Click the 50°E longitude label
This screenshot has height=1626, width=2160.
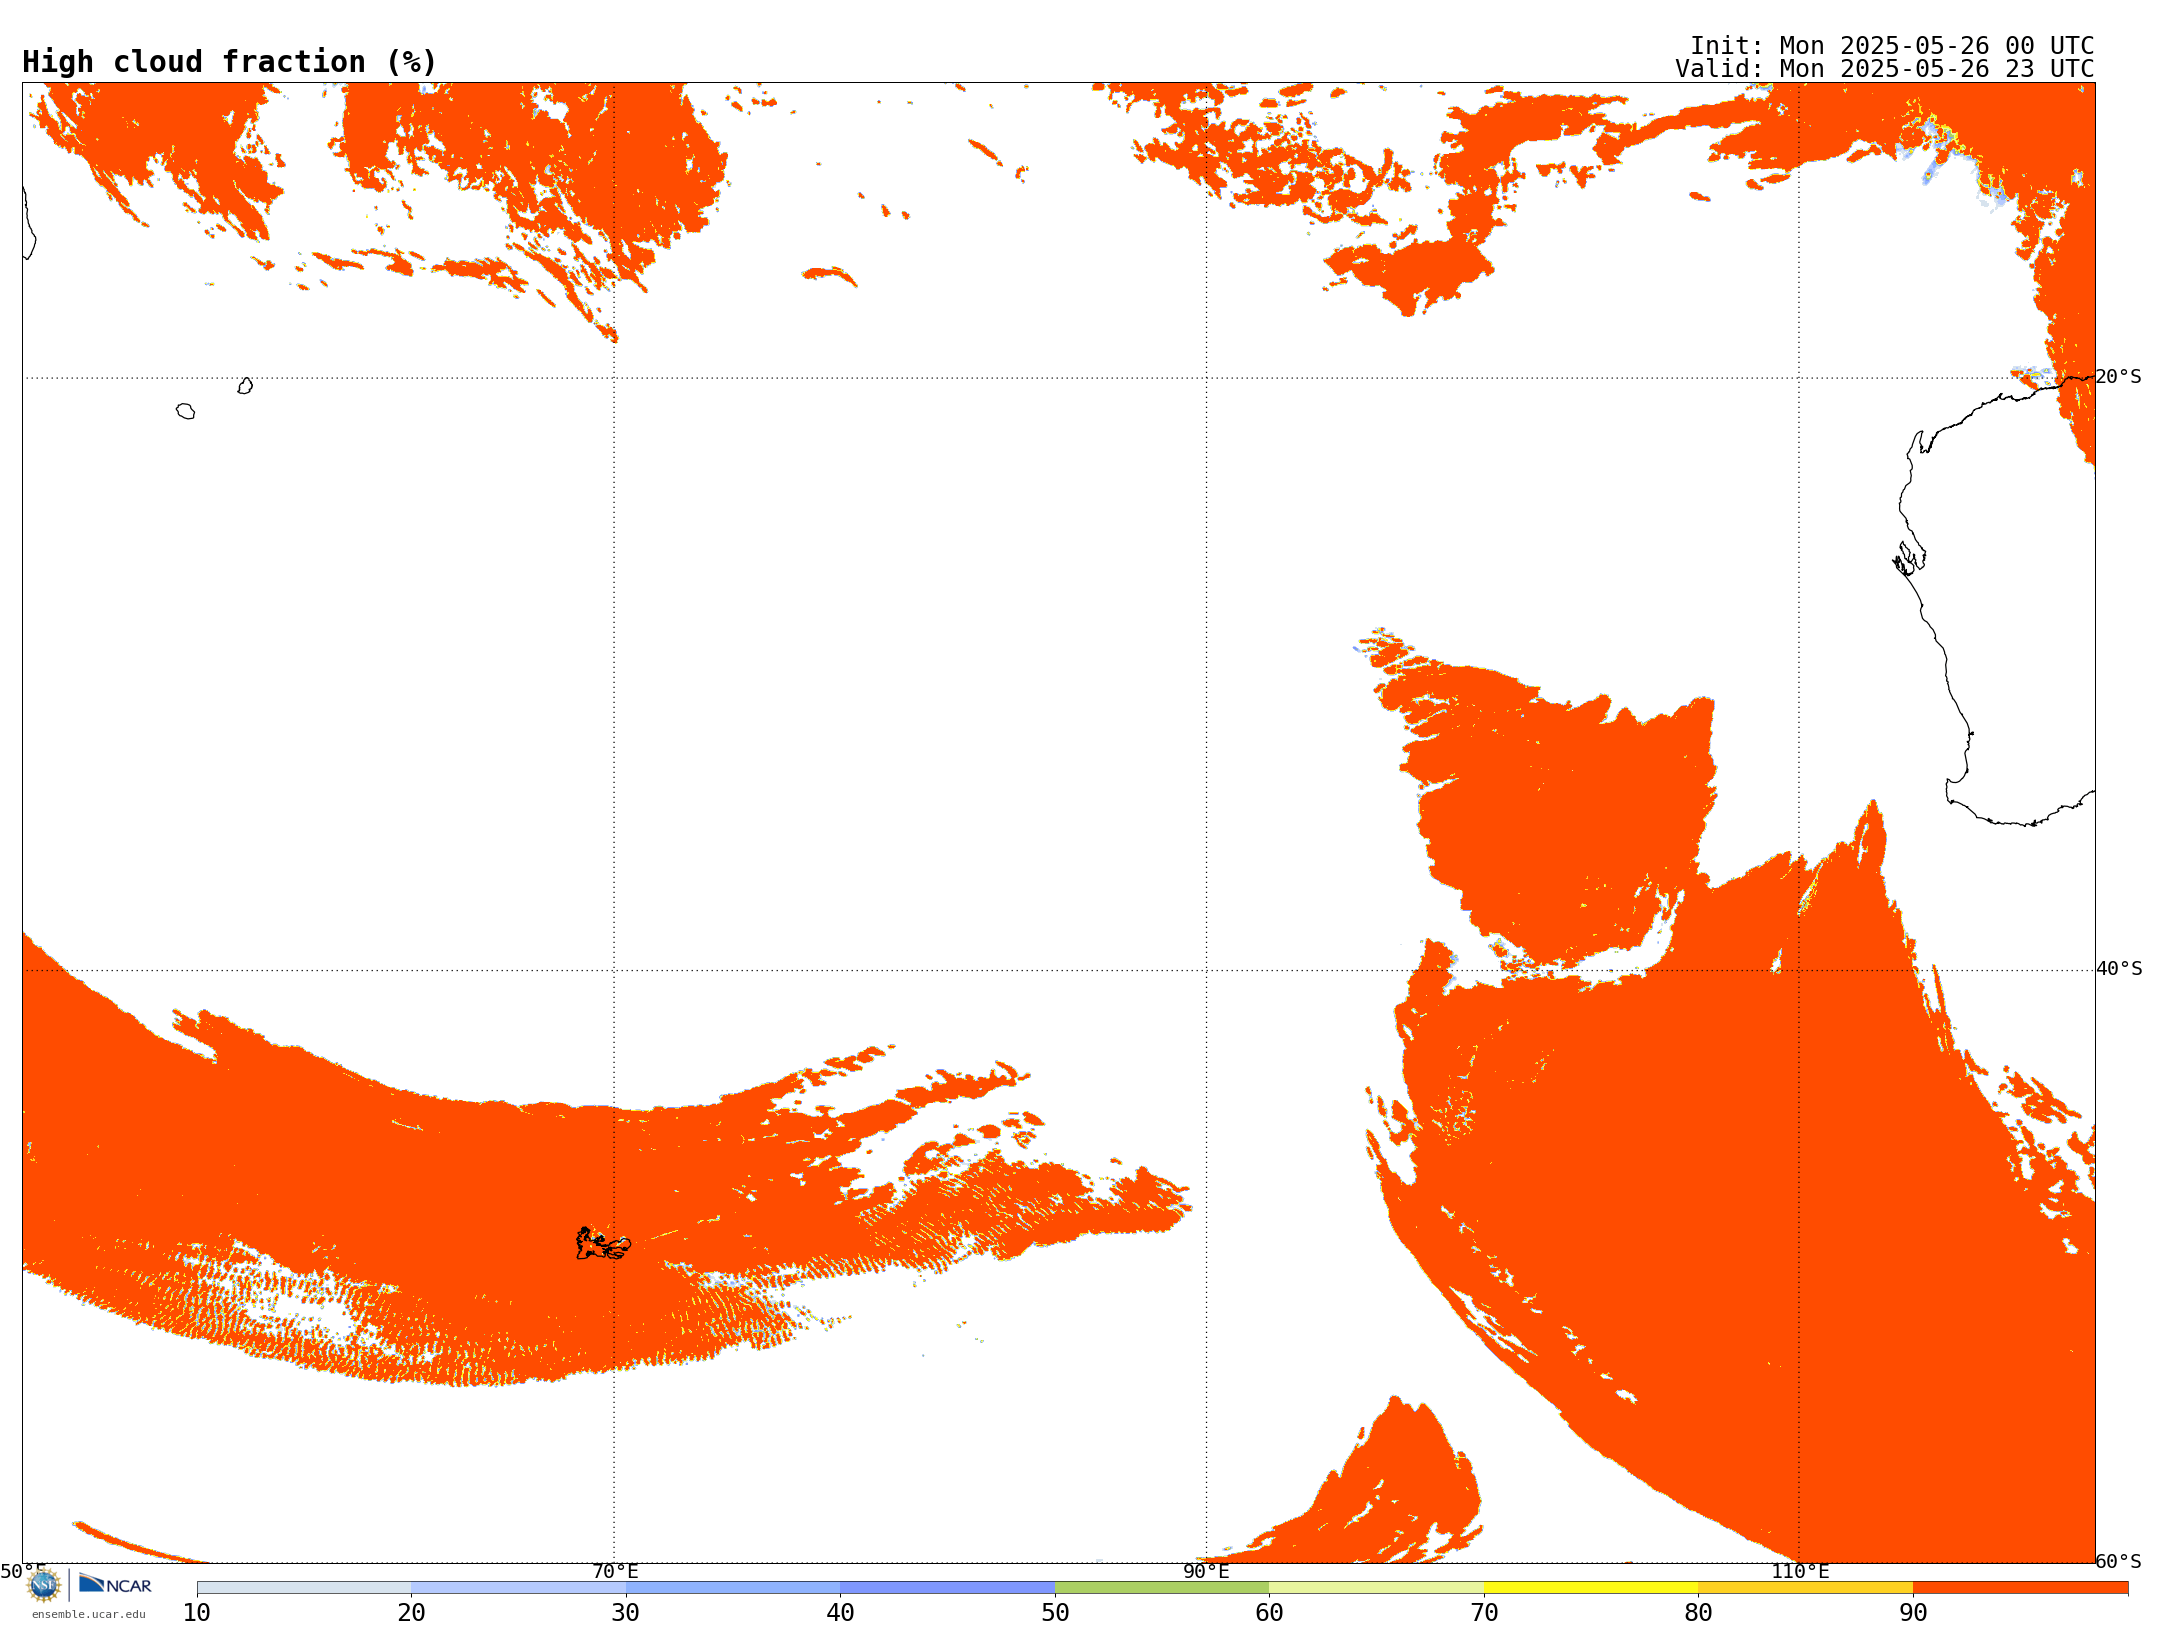tap(23, 1572)
